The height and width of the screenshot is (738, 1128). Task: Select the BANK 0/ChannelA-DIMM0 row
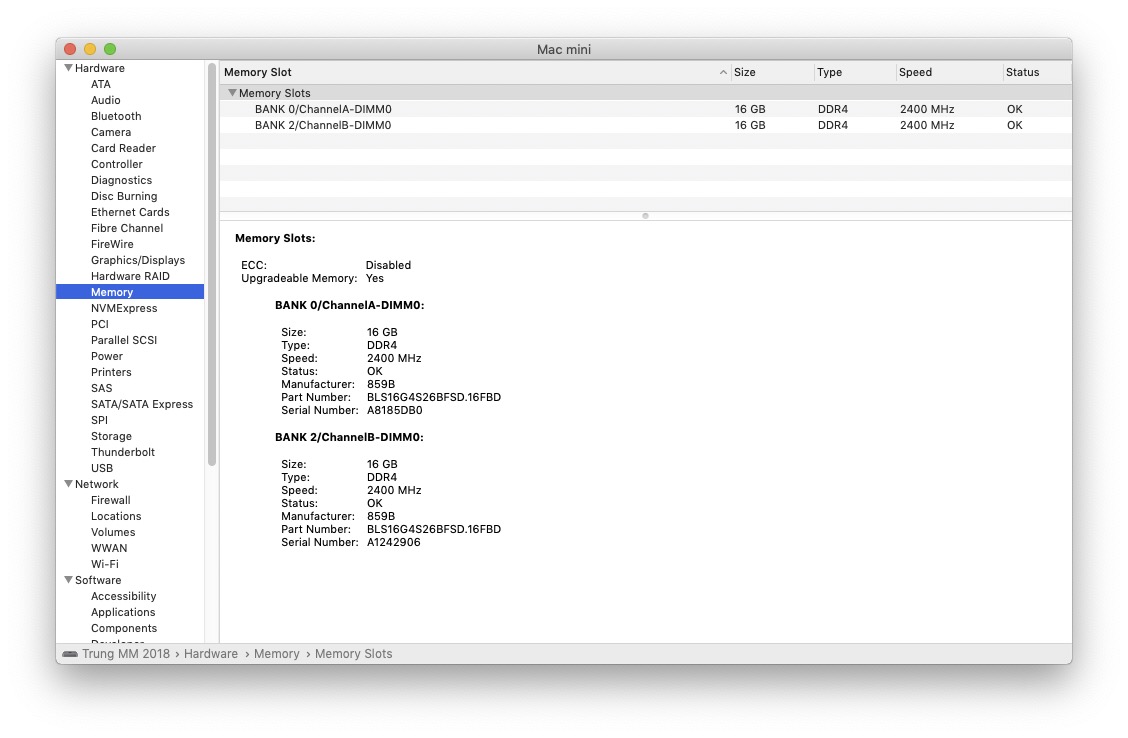pos(645,109)
